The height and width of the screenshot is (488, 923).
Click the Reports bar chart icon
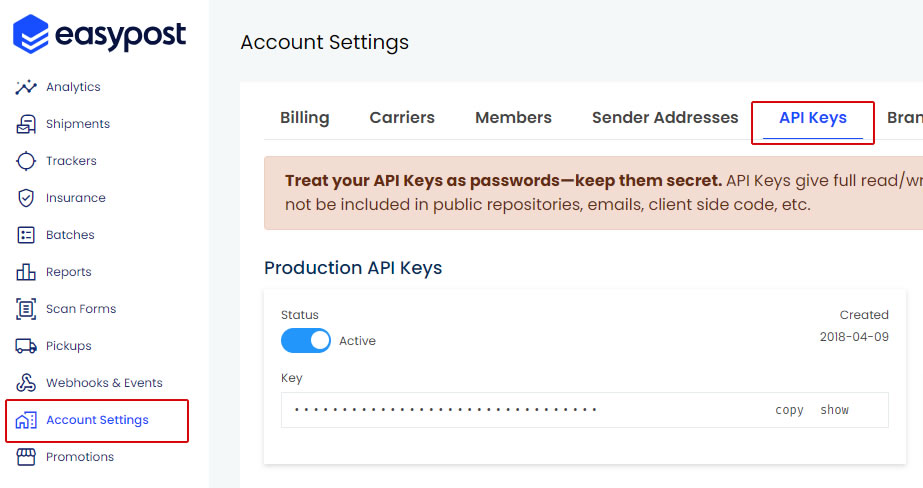(x=26, y=271)
